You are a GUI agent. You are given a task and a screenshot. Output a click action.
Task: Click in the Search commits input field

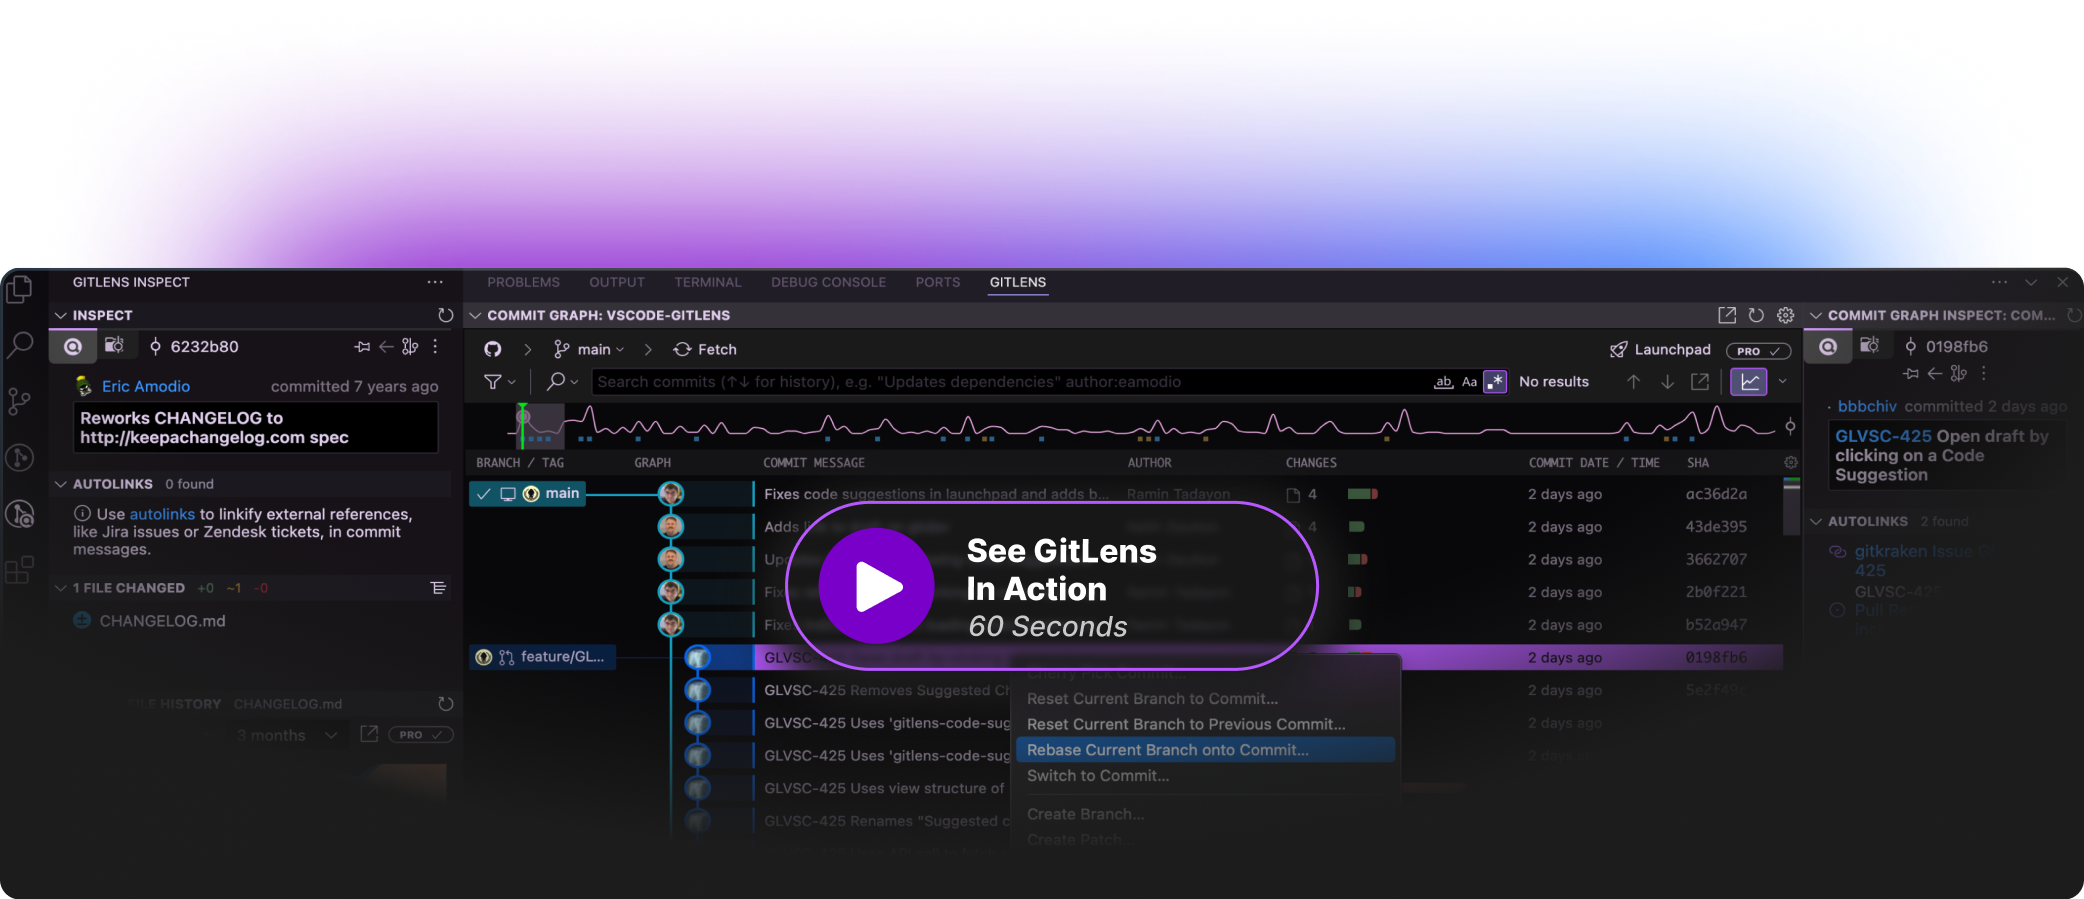click(x=1000, y=382)
